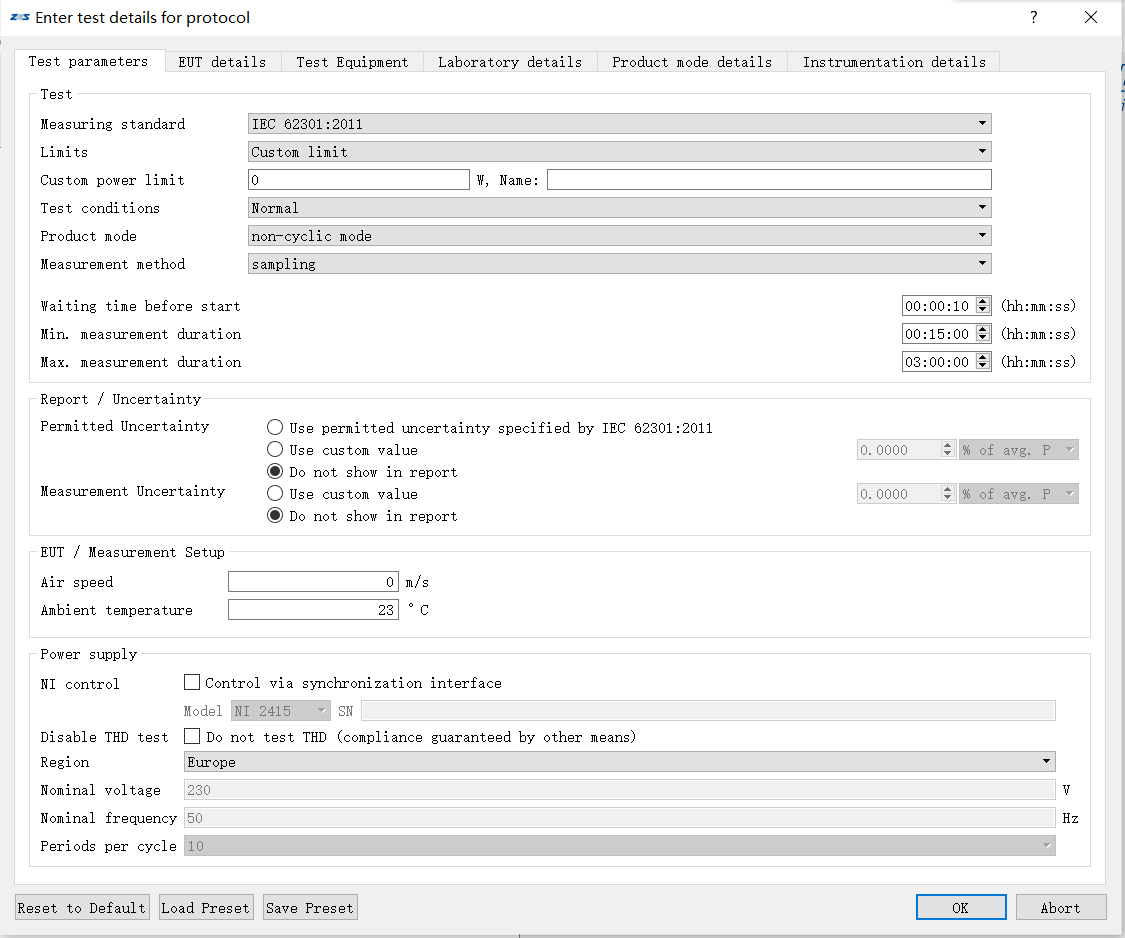1125x938 pixels.
Task: Click the Nominal voltage field
Action: click(619, 789)
